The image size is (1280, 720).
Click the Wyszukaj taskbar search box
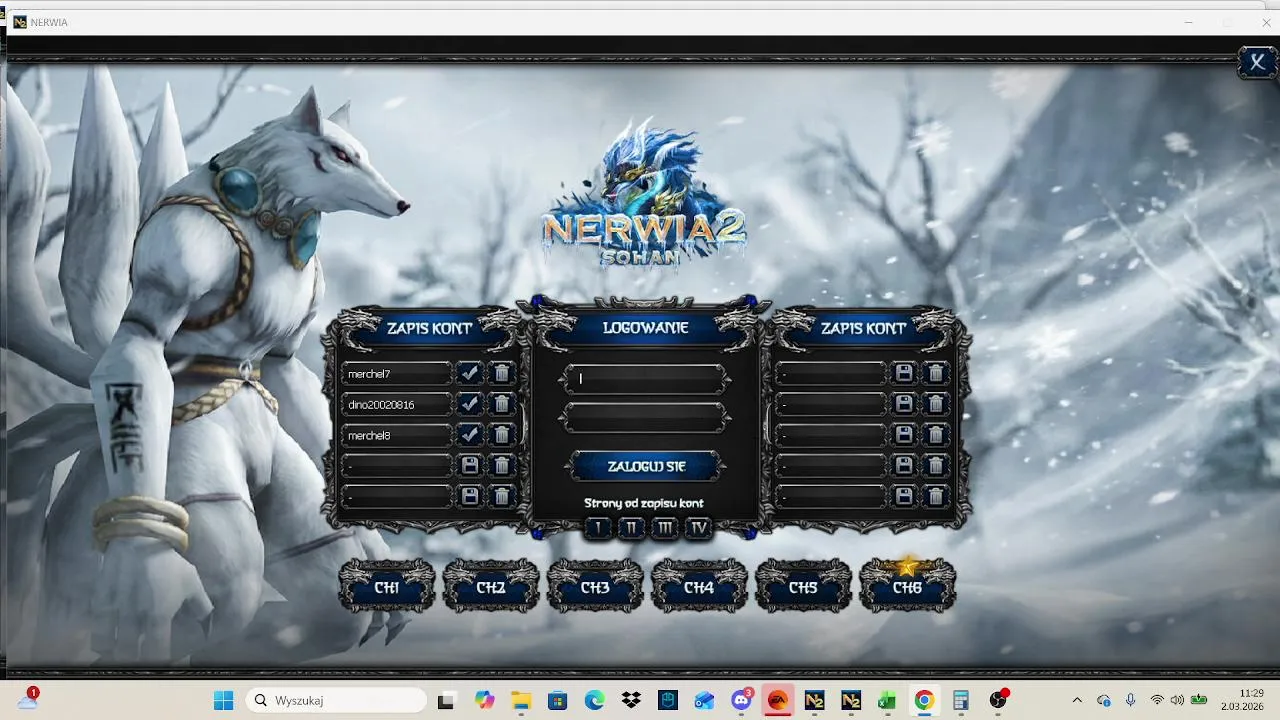click(x=337, y=700)
